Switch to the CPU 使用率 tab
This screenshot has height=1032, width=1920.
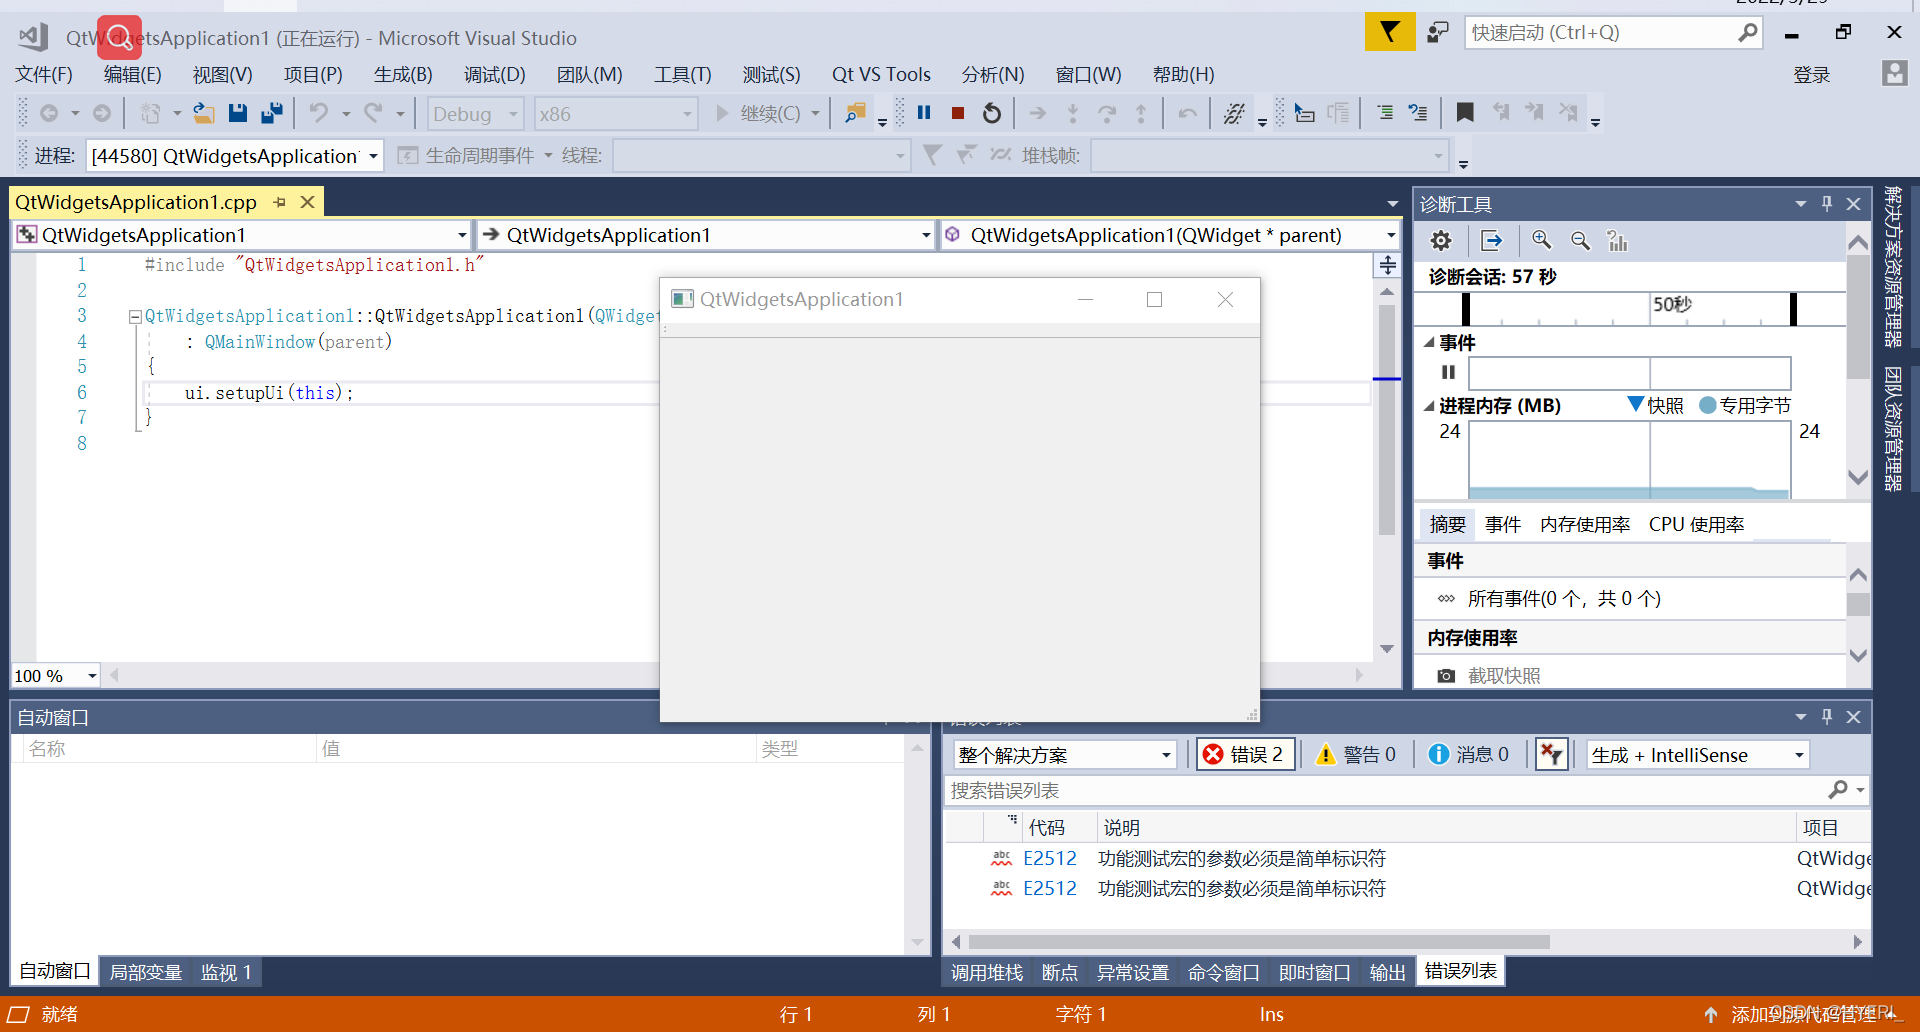pos(1696,524)
